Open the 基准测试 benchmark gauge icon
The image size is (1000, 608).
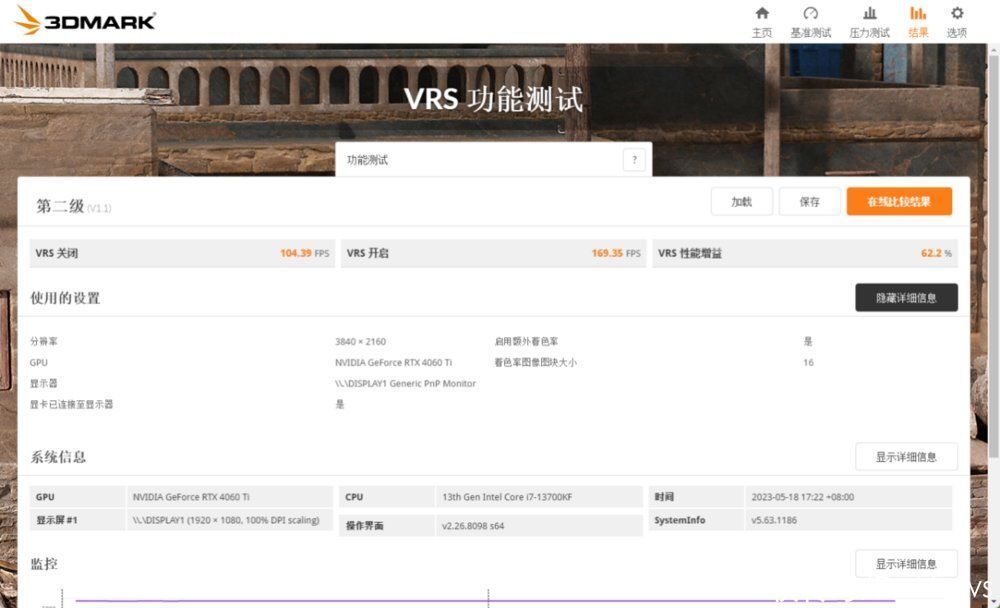[x=811, y=22]
